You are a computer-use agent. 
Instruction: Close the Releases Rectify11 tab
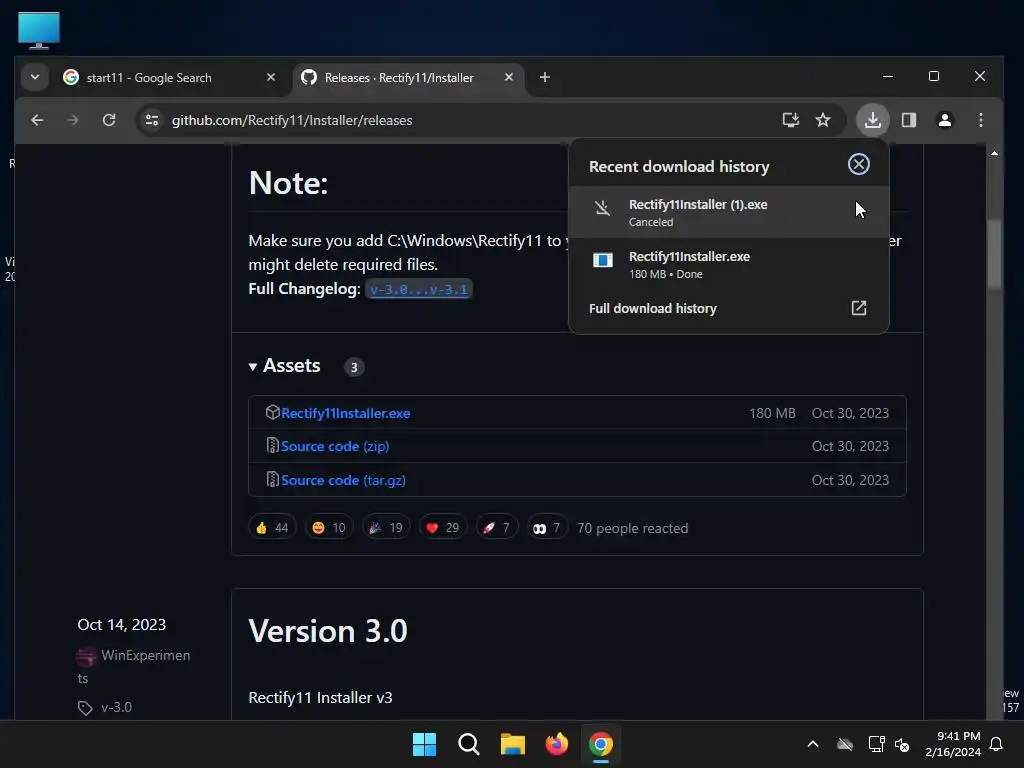[509, 77]
